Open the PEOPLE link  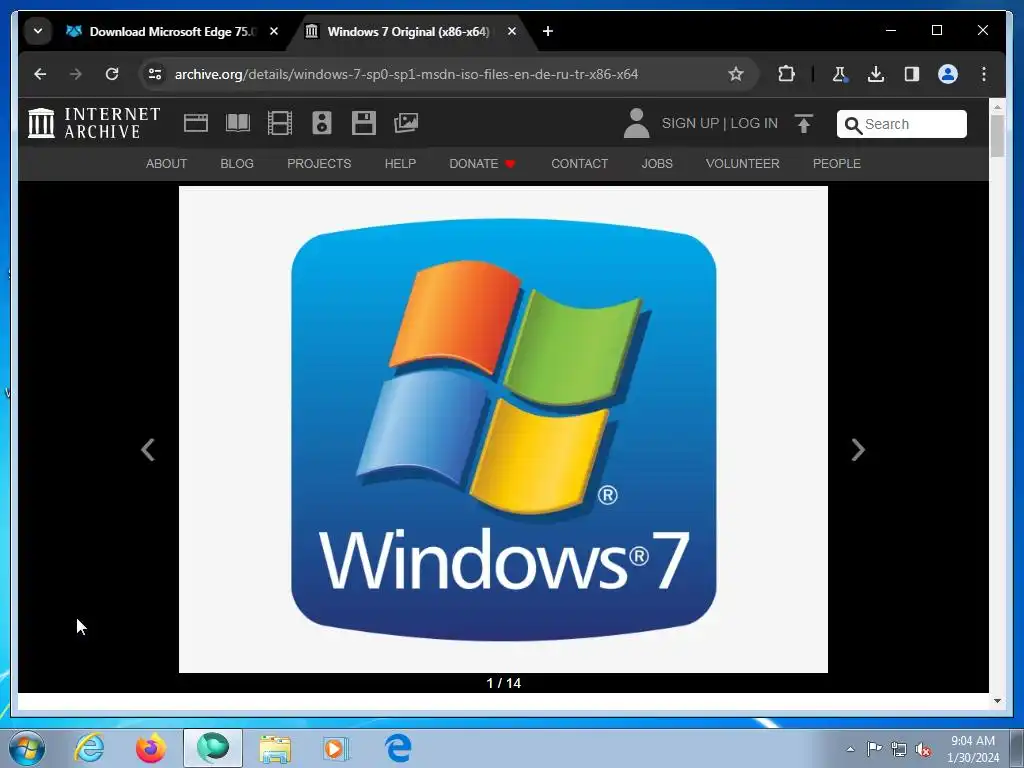(837, 163)
